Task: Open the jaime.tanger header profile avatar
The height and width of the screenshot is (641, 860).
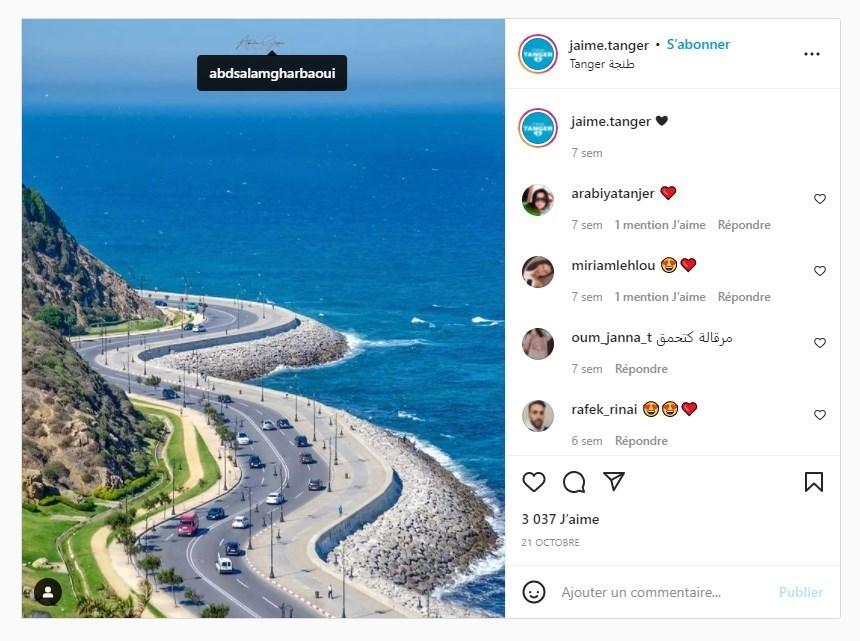Action: pyautogui.click(x=538, y=54)
